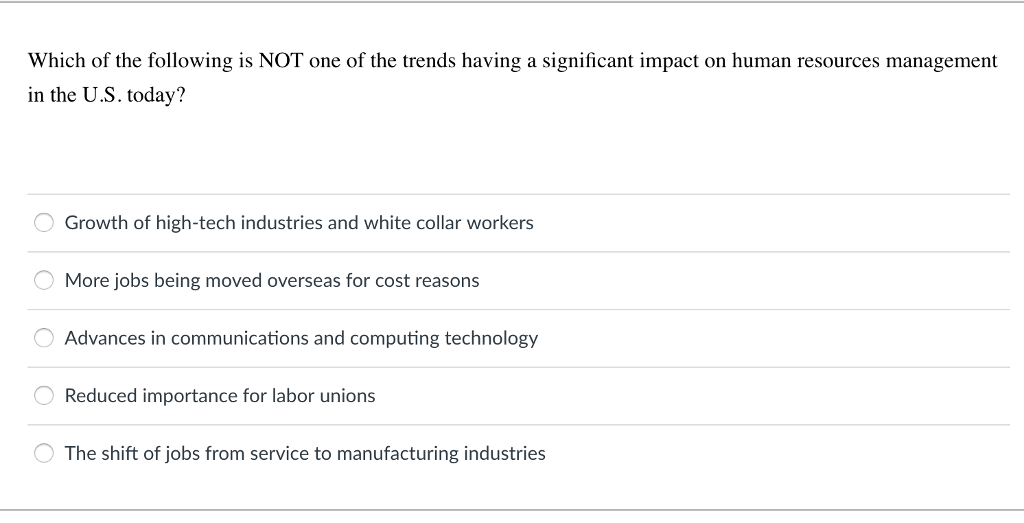Click the 'More jobs being moved overseas' answer text

point(272,281)
